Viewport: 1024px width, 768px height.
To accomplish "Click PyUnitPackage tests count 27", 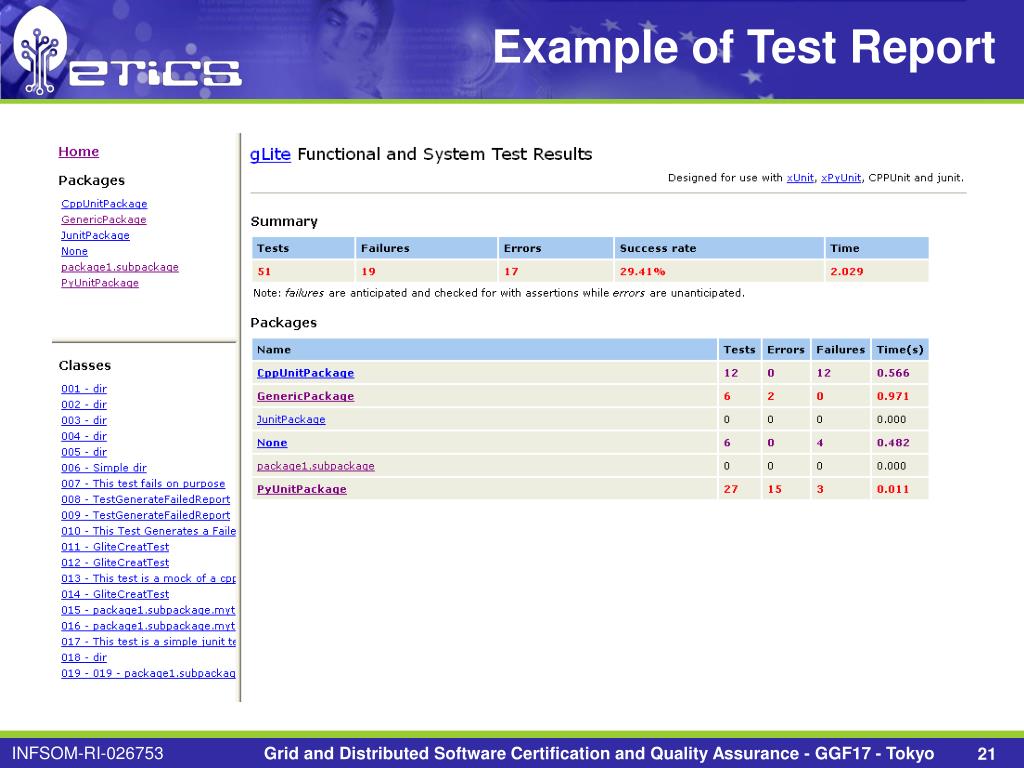I will coord(731,489).
